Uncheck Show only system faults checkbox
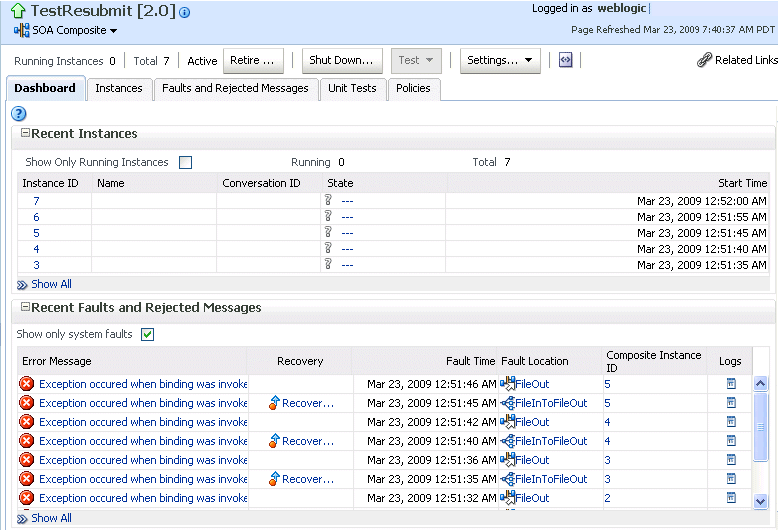This screenshot has width=778, height=530. (x=147, y=334)
